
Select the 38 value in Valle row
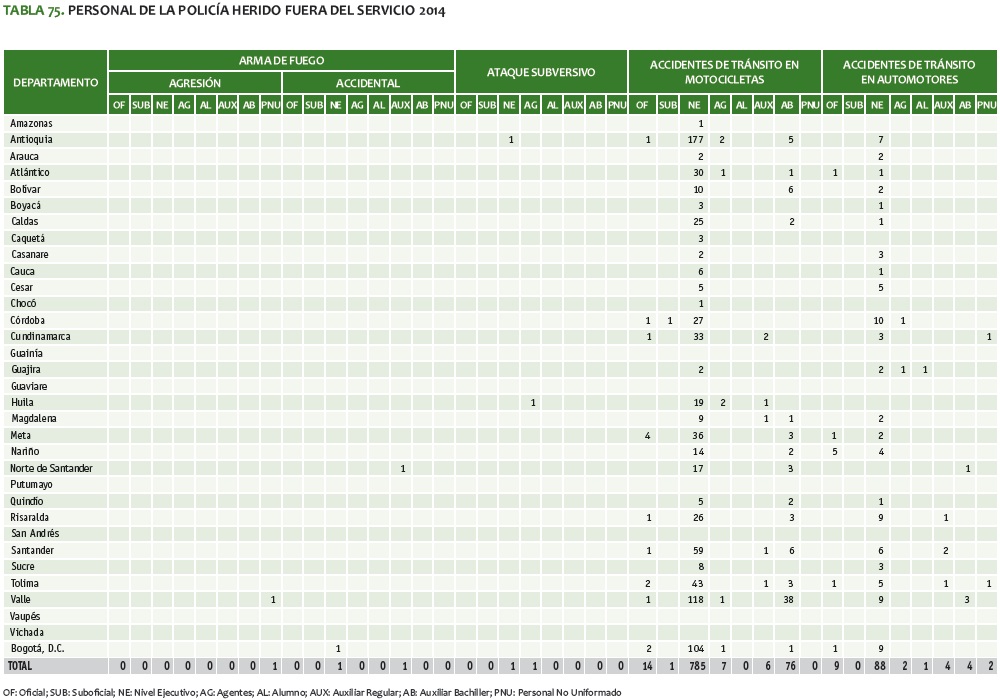789,599
